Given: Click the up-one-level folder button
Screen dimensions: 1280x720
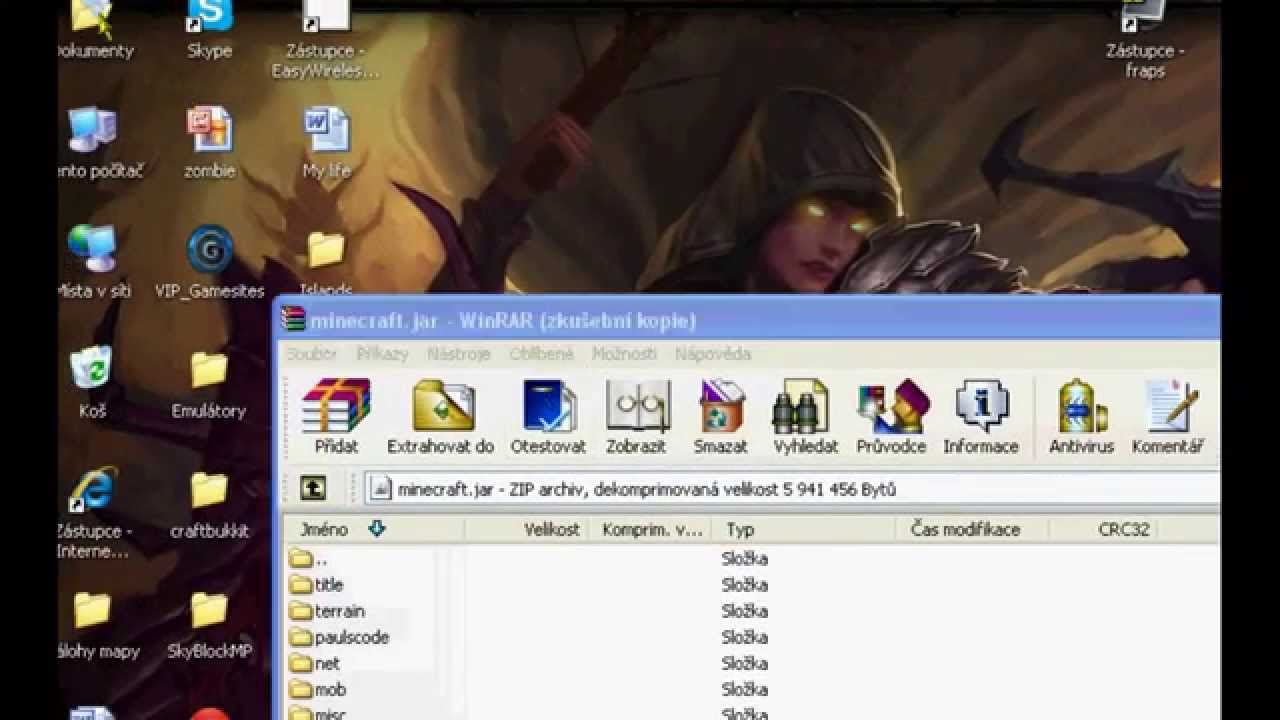Looking at the screenshot, I should [313, 488].
